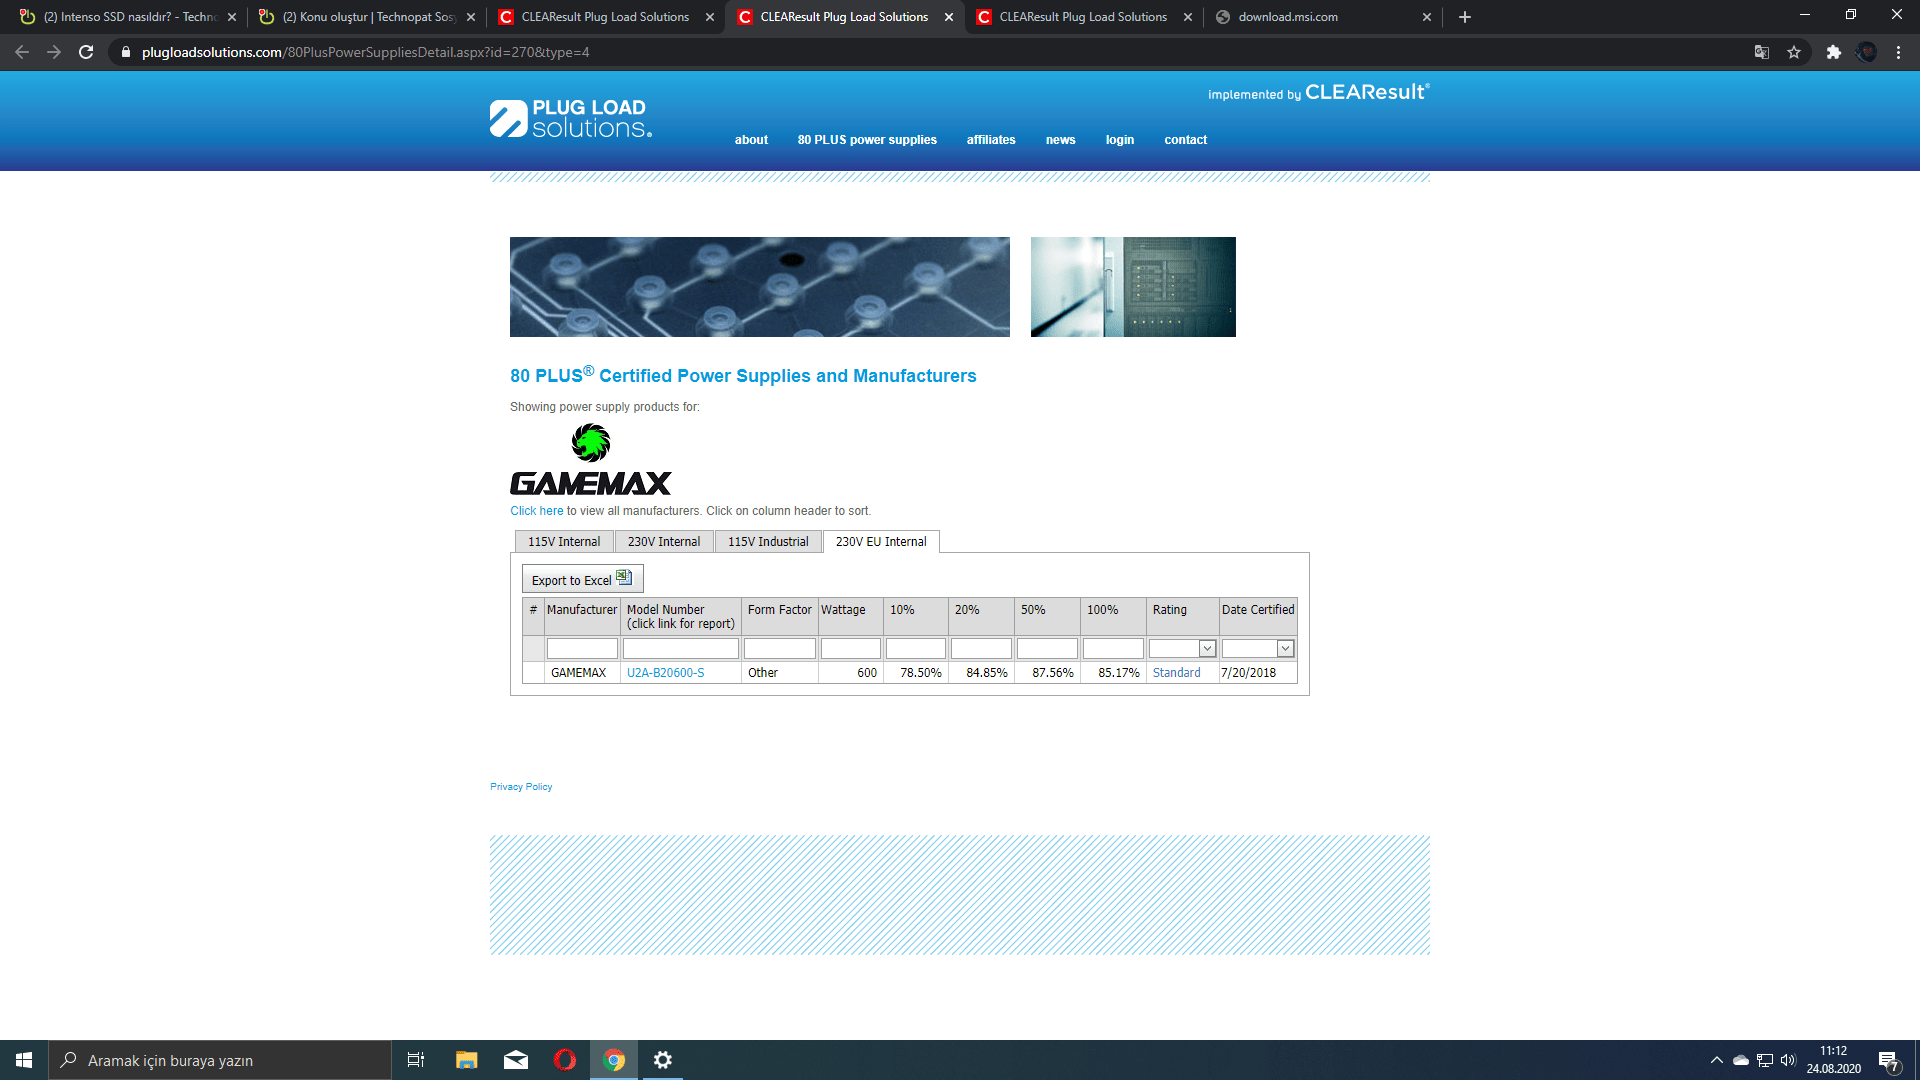Open 80 PLUS power supplies menu
Image resolution: width=1920 pixels, height=1080 pixels.
[867, 140]
